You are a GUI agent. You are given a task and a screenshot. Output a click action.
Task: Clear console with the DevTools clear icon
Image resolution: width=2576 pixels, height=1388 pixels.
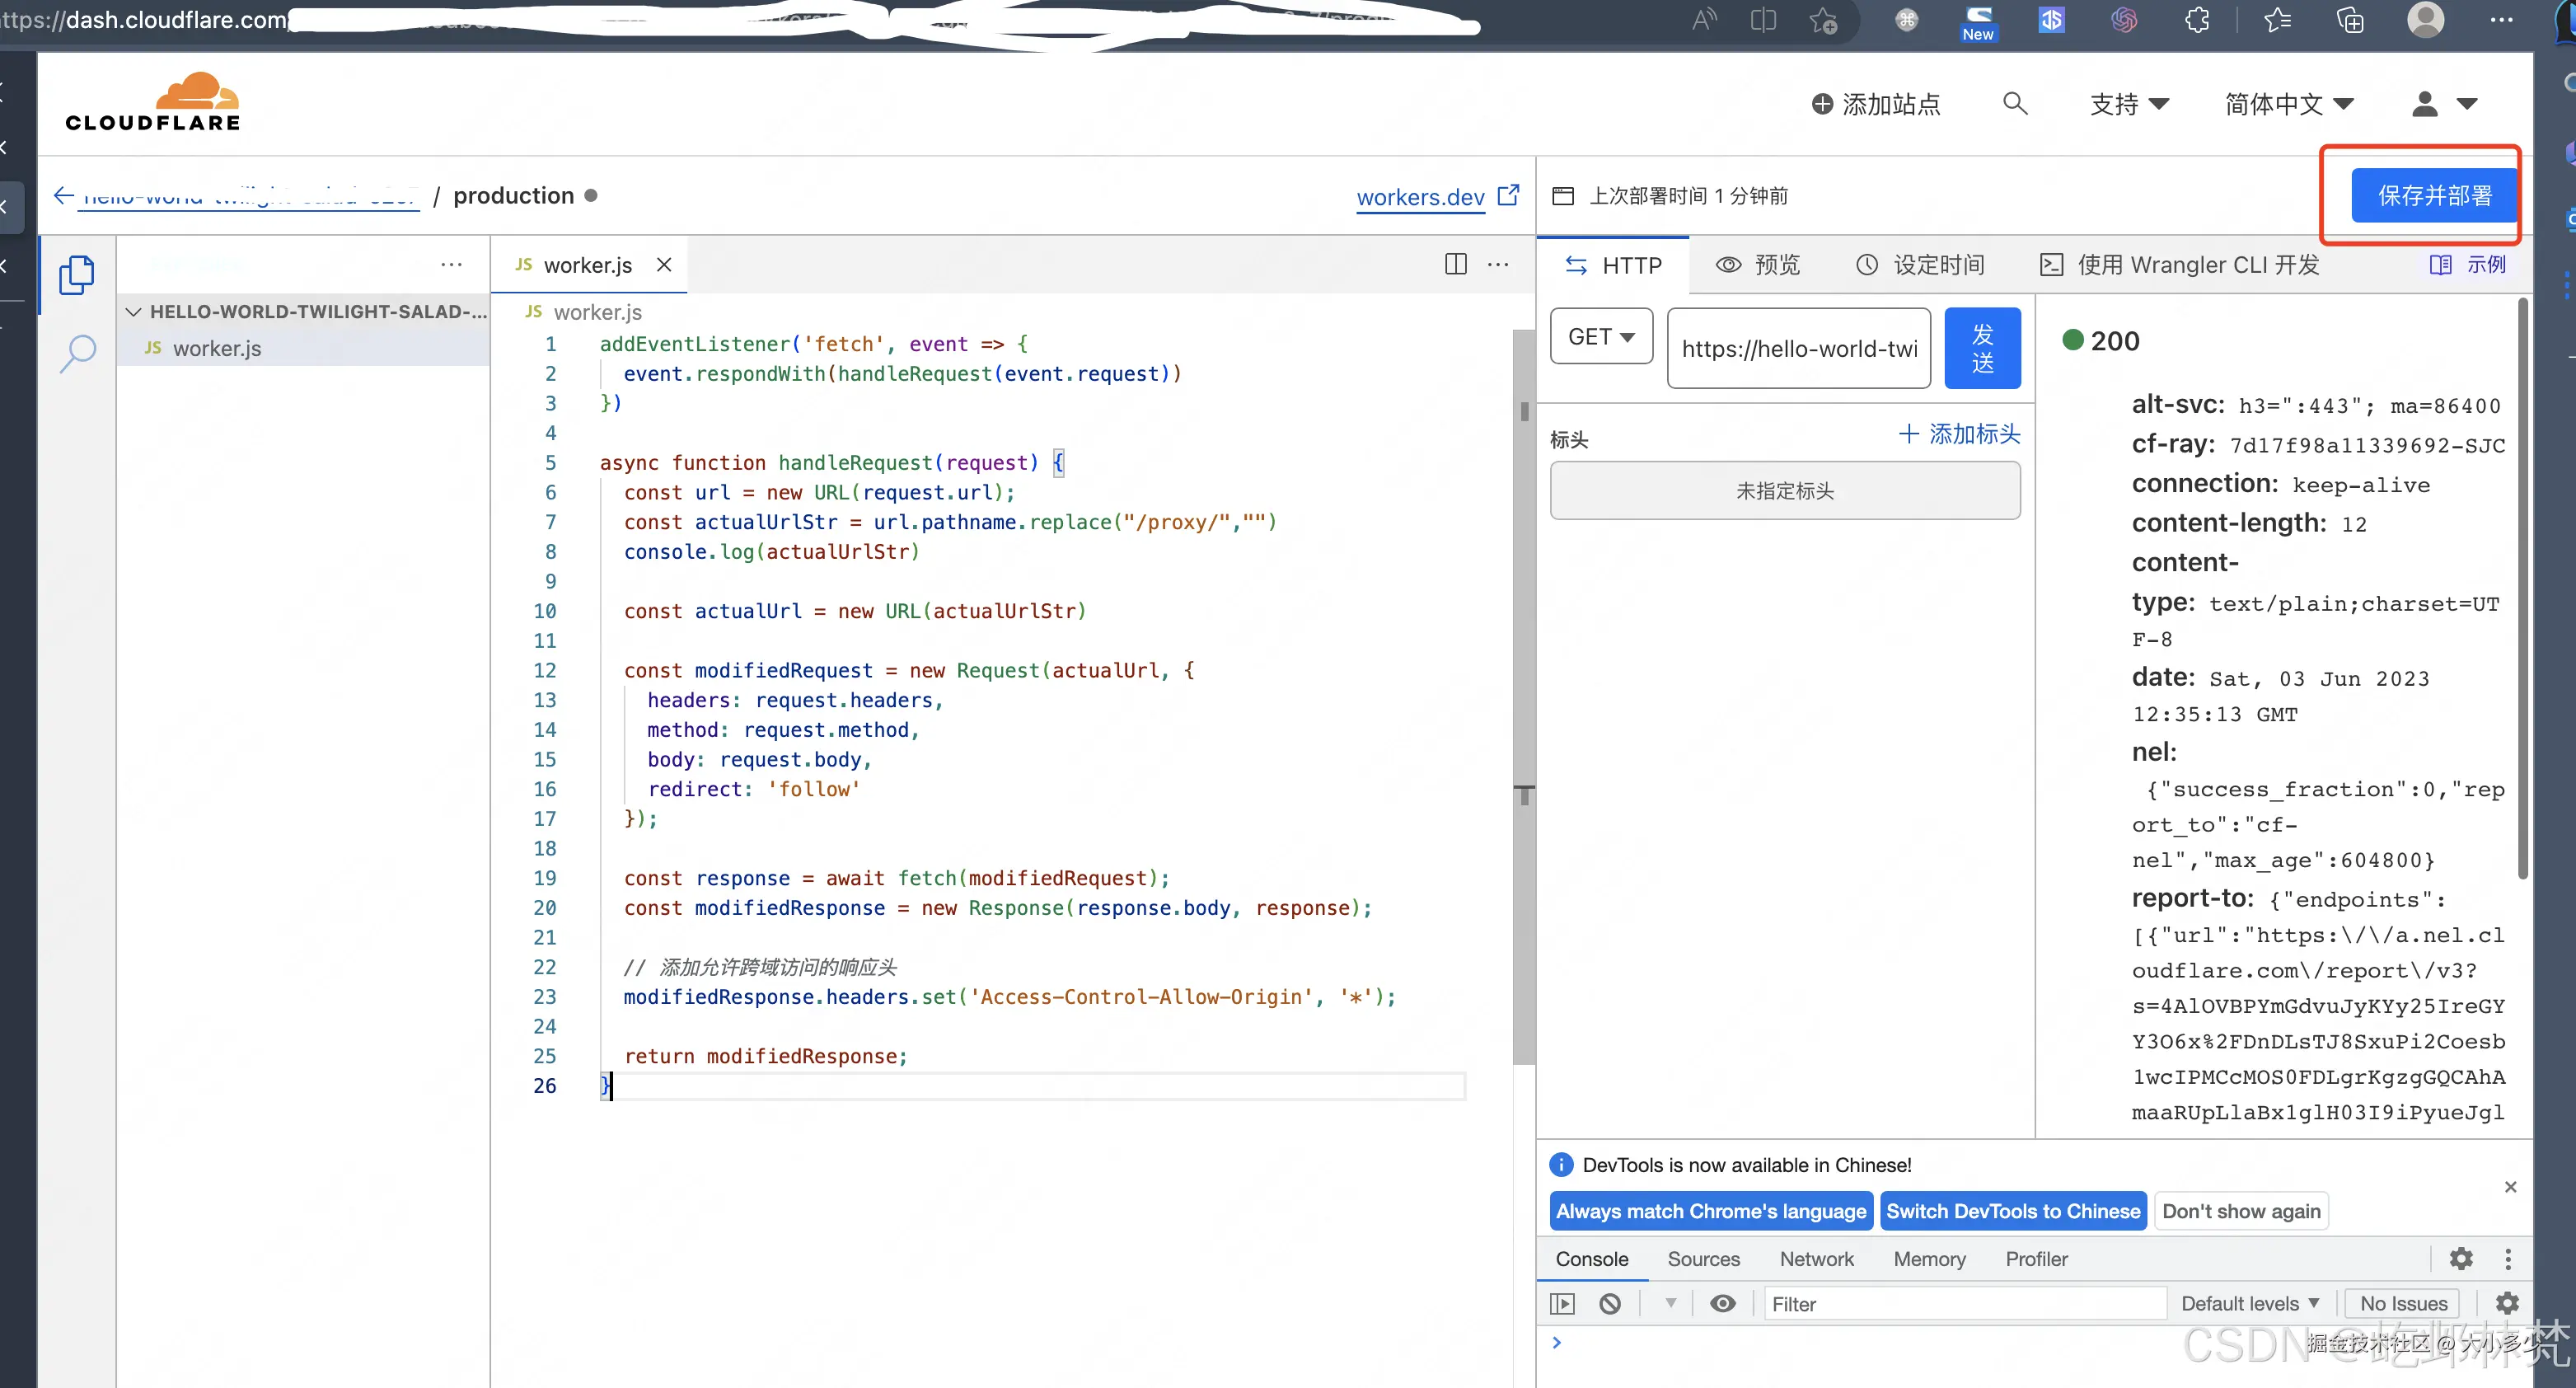click(1609, 1303)
